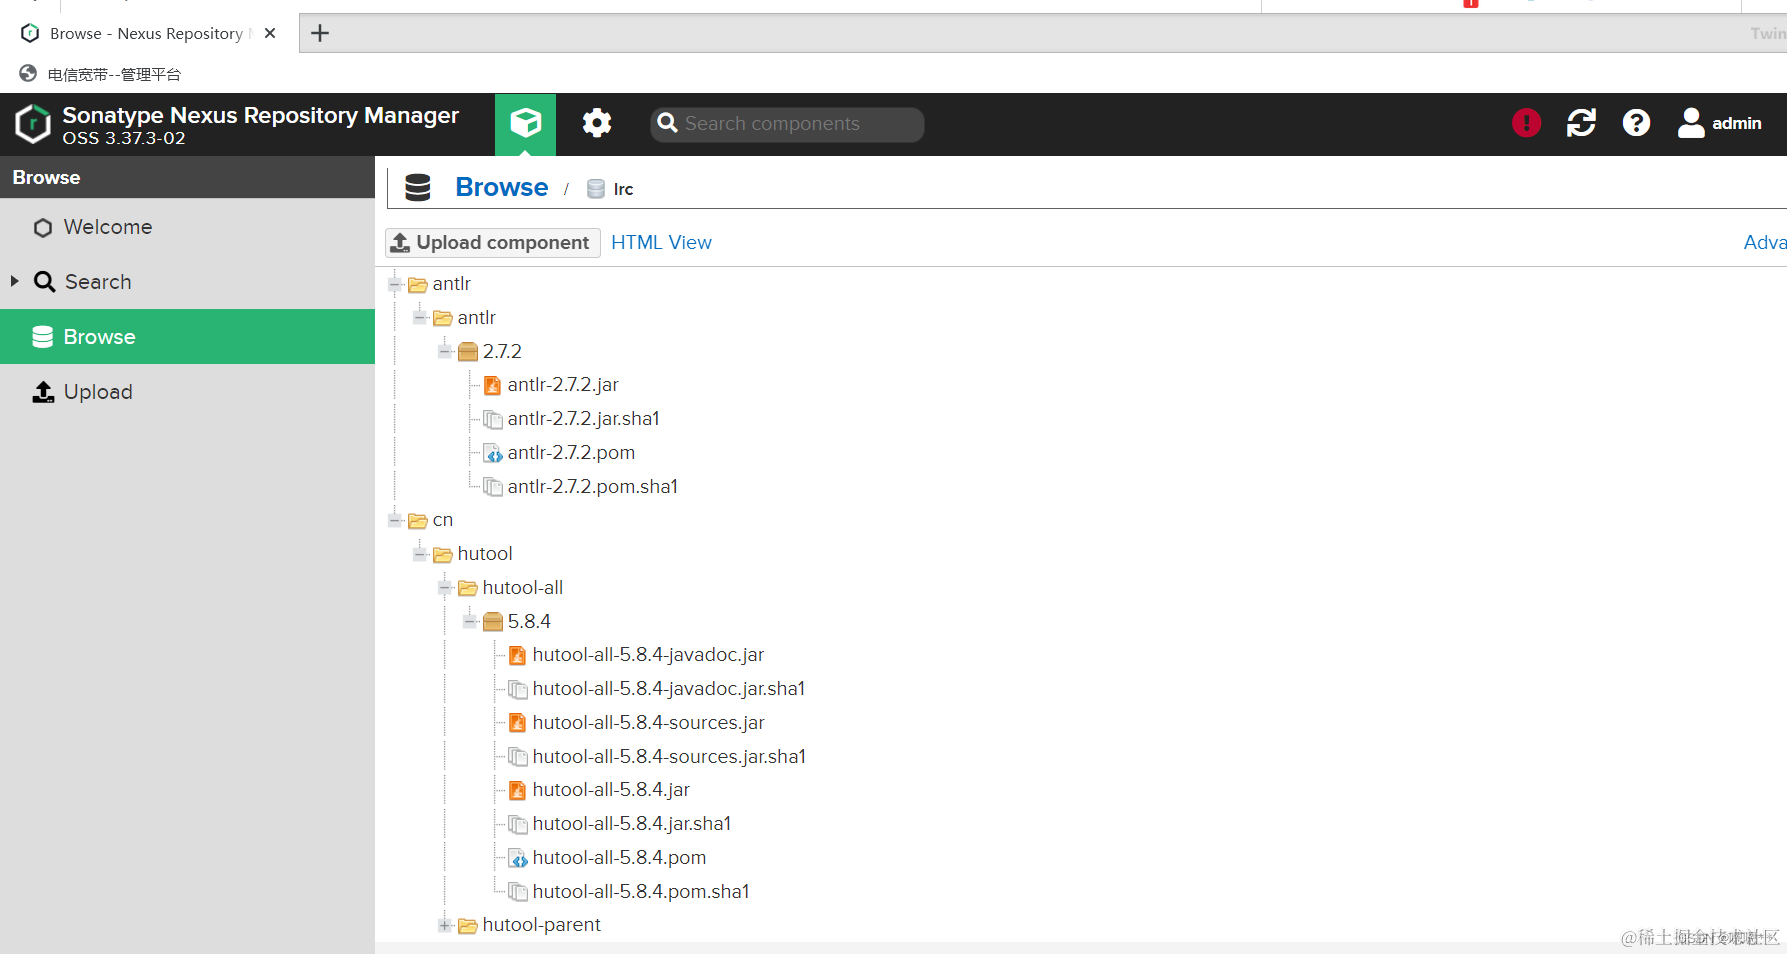Collapse the 2.7.2 version node

click(445, 352)
